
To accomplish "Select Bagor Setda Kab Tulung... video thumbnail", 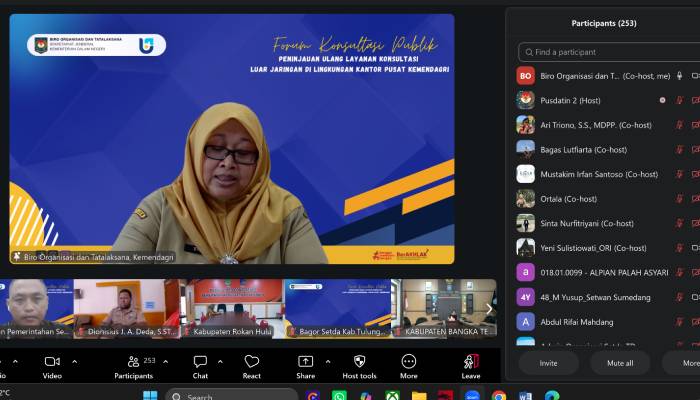I will click(338, 308).
